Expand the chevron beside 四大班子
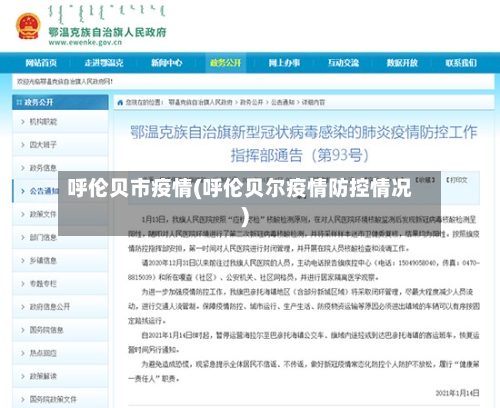This screenshot has height=408, width=500. [23, 145]
